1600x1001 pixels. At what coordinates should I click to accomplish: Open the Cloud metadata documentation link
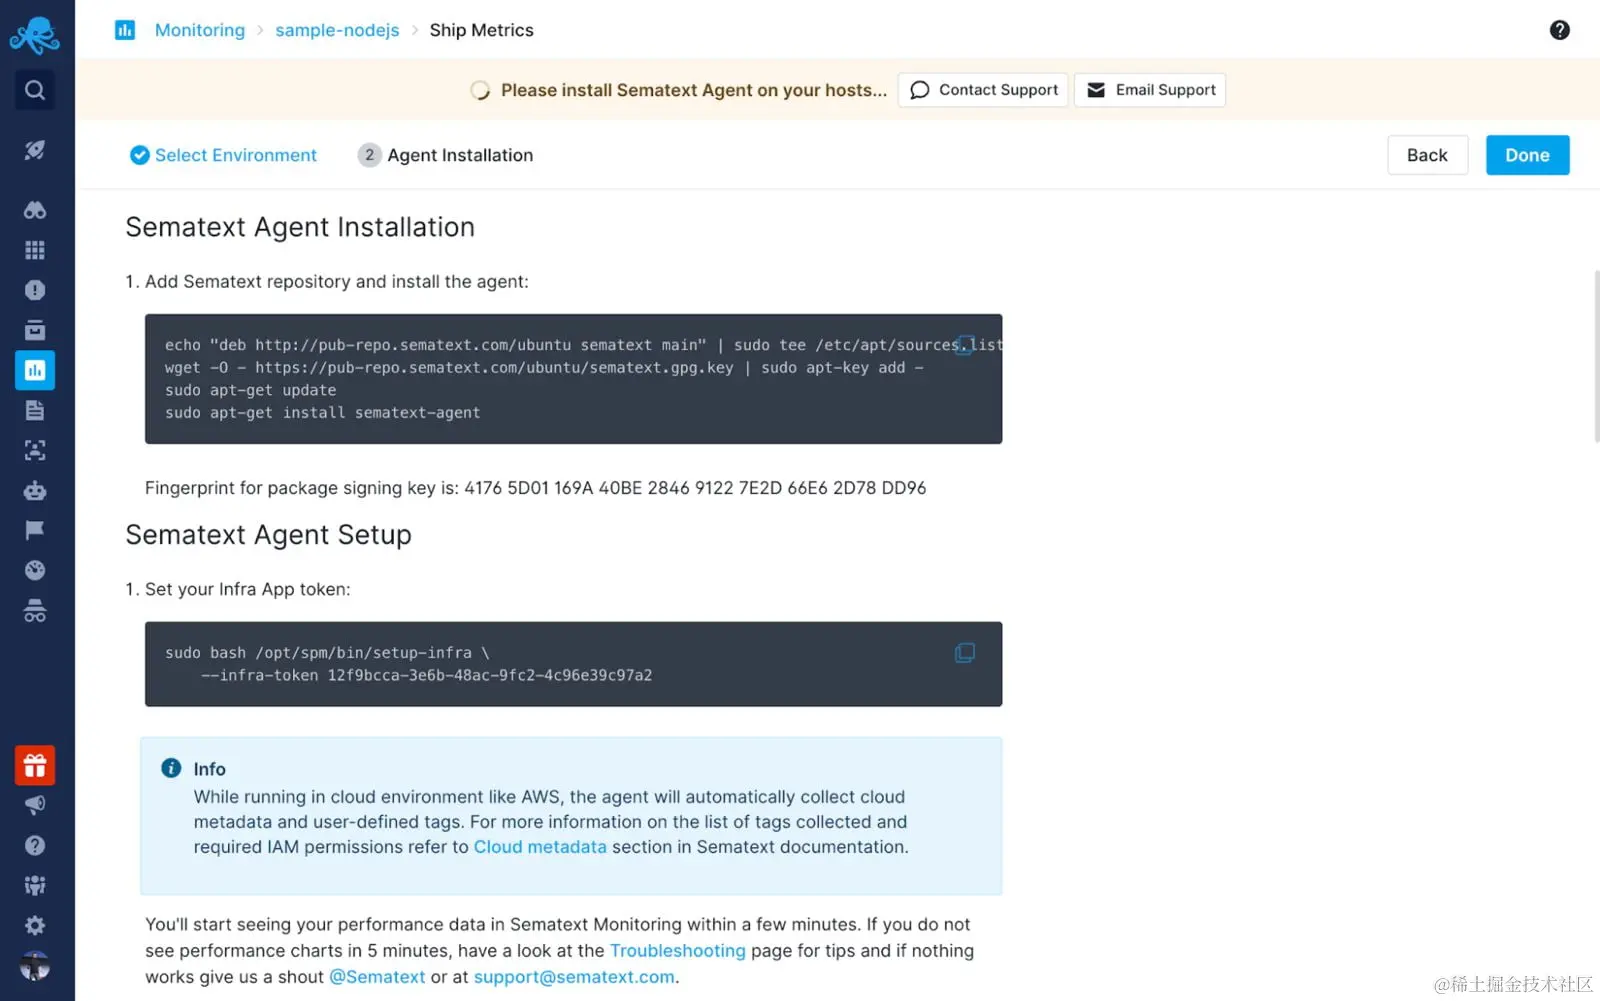pyautogui.click(x=540, y=847)
